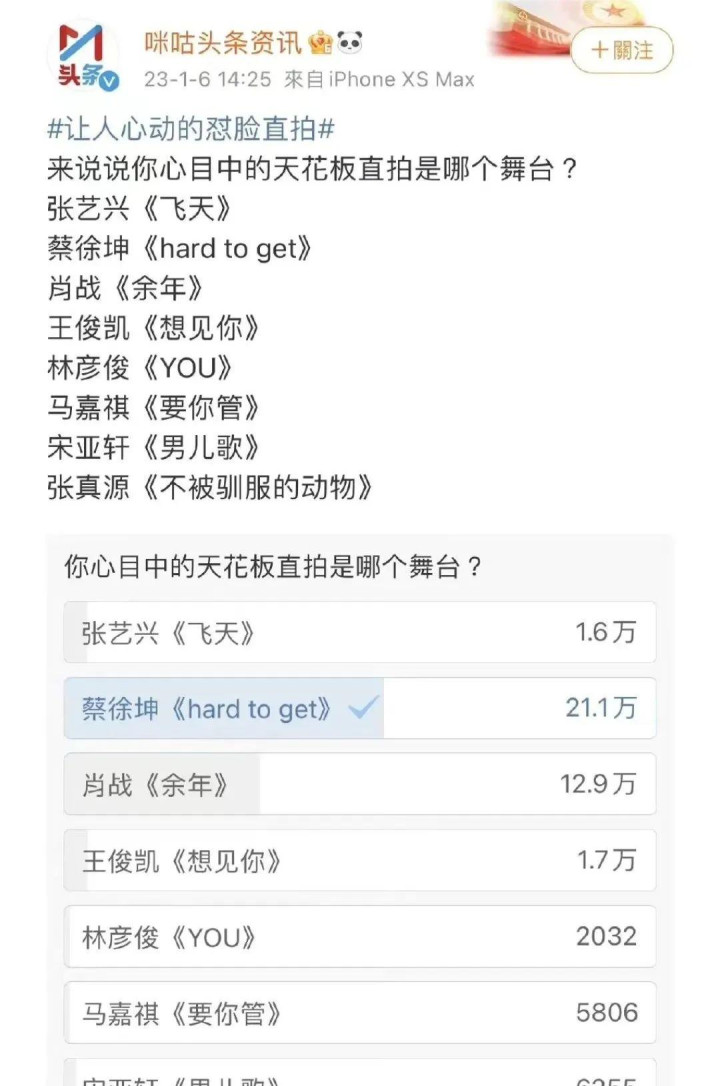Vote for 王俊凯《想见你》
Image resolution: width=720 pixels, height=1086 pixels.
[x=360, y=860]
